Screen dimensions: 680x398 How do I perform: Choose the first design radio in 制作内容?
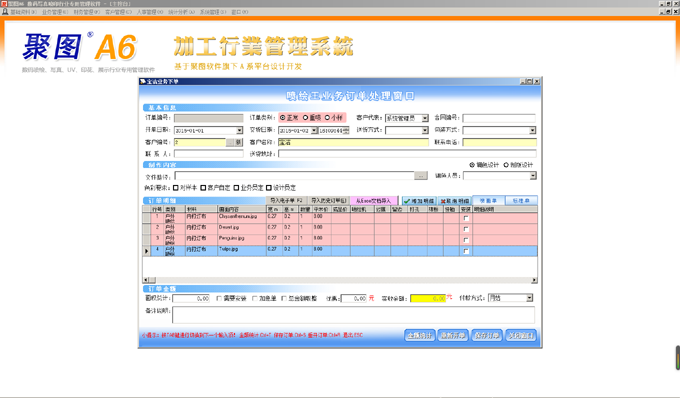click(x=472, y=165)
